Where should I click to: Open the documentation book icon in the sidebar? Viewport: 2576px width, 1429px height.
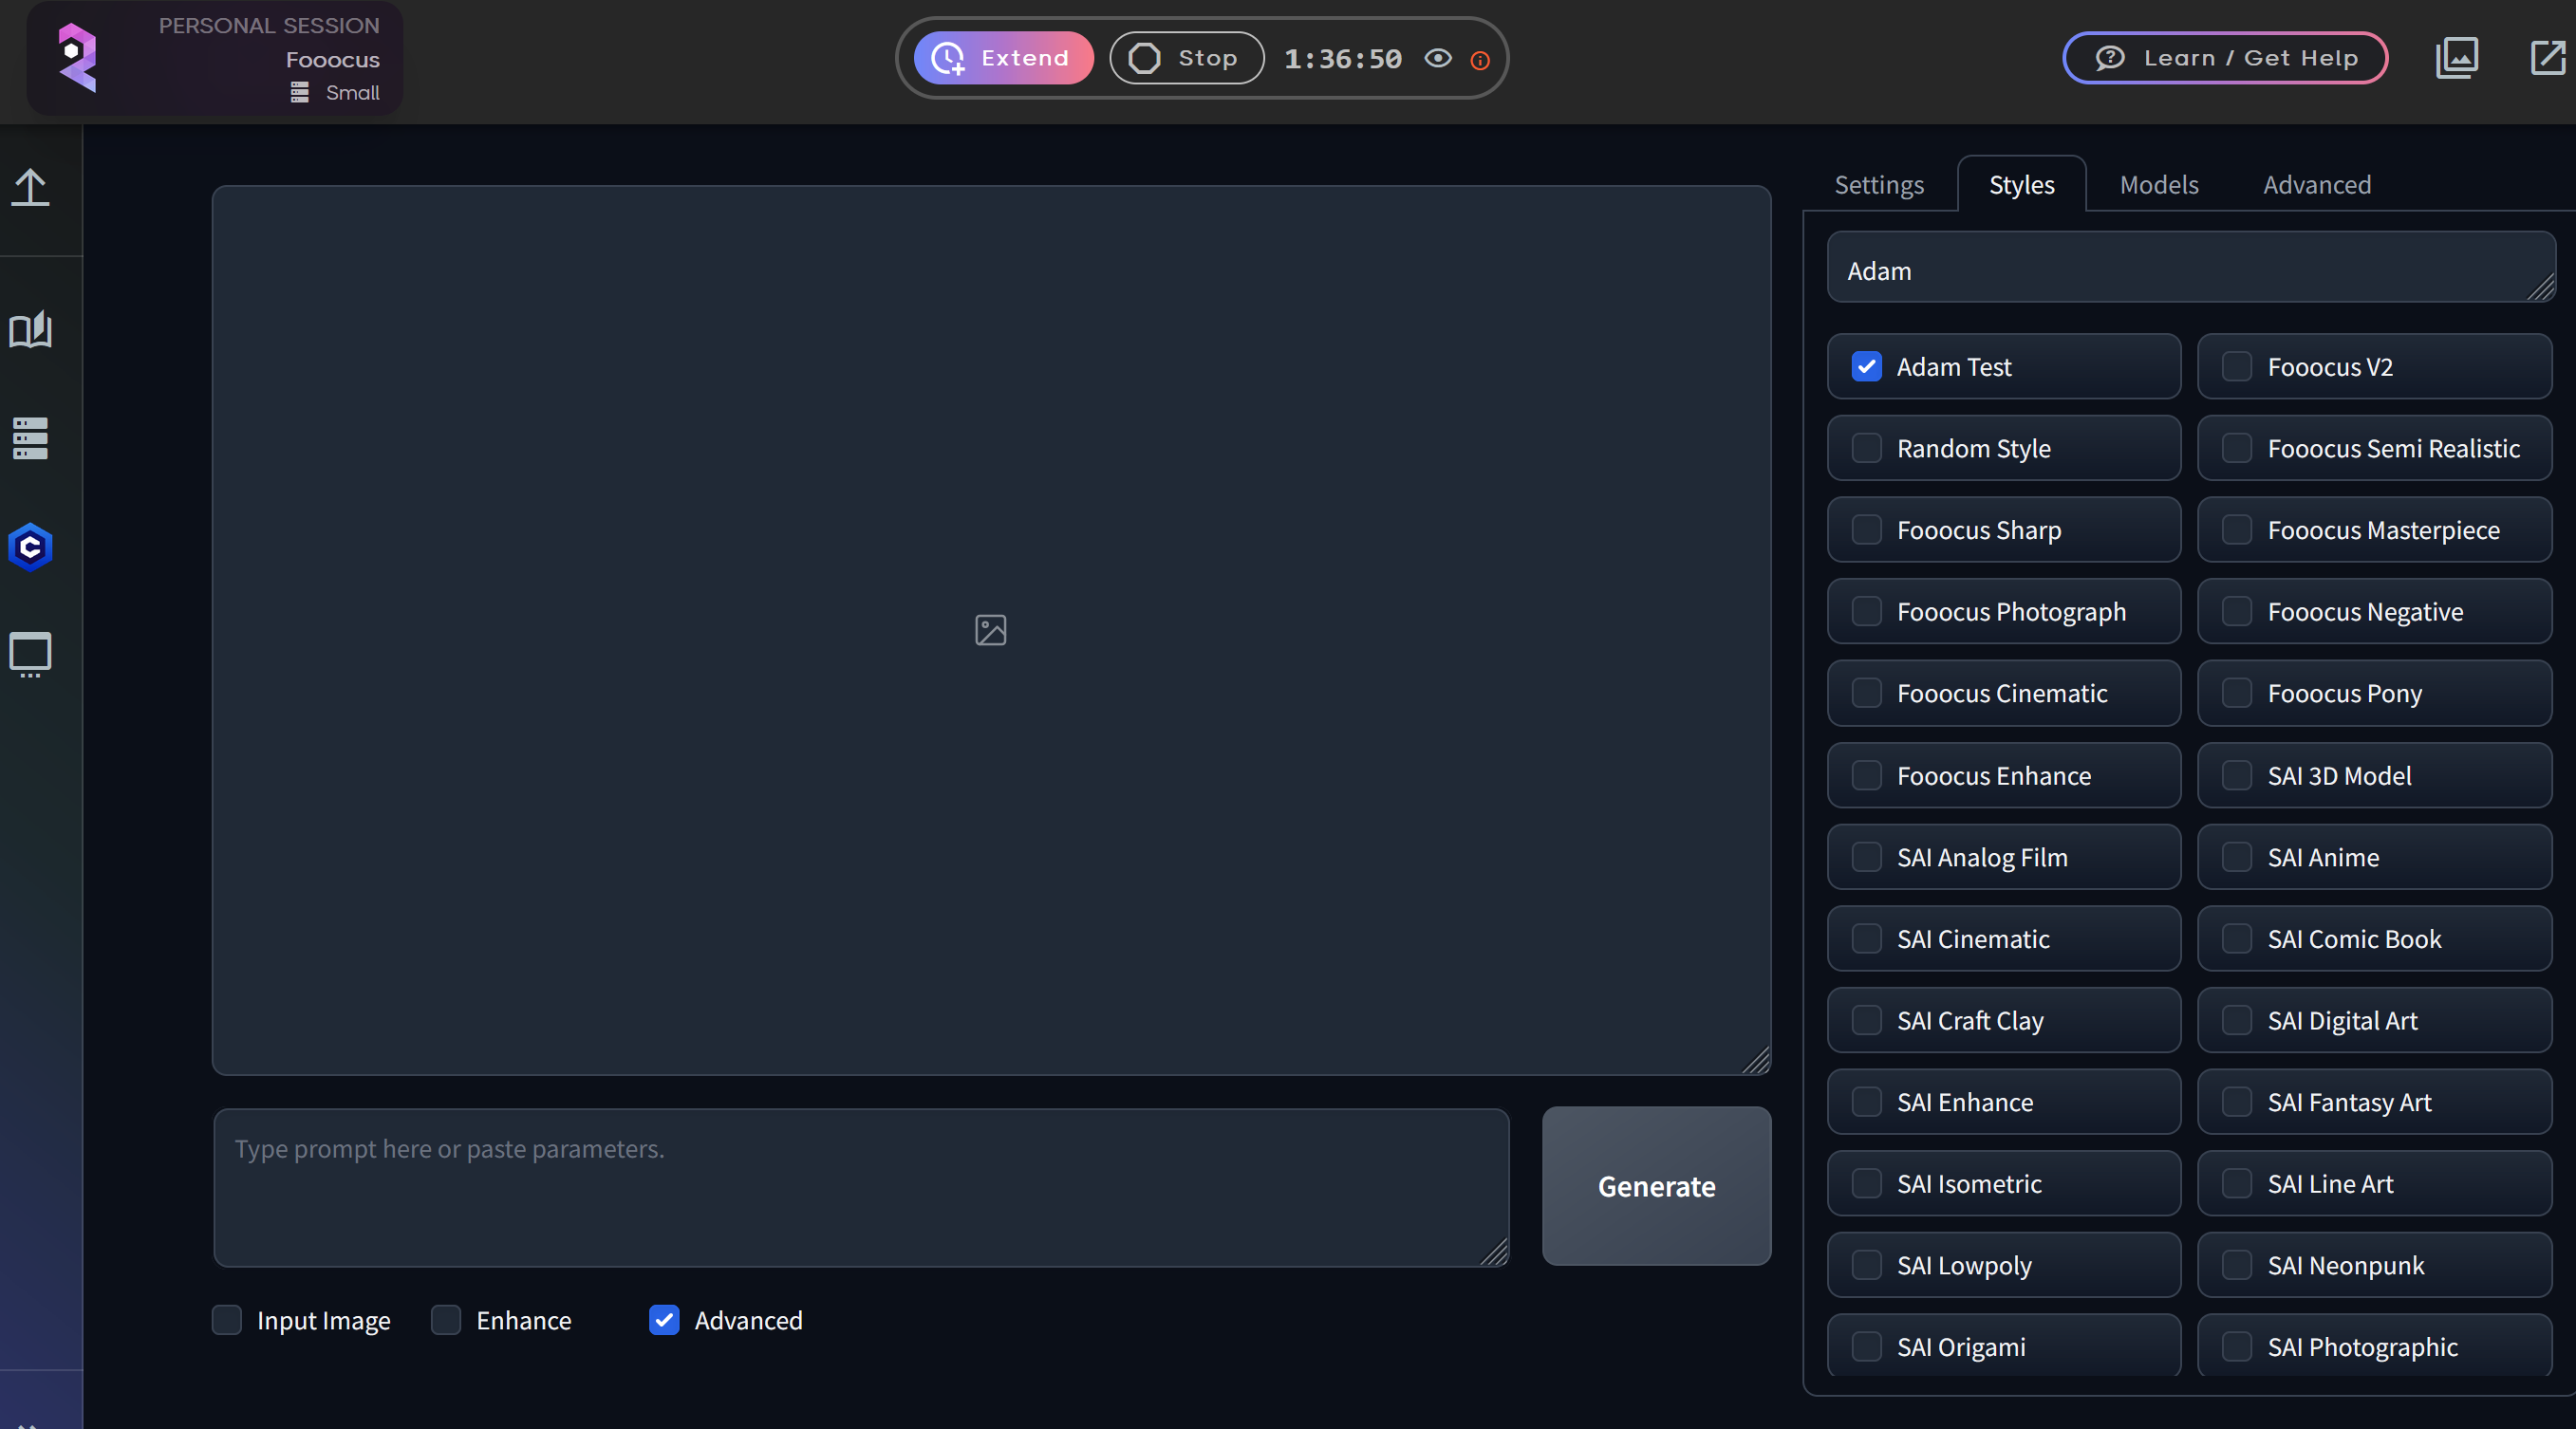tap(29, 330)
